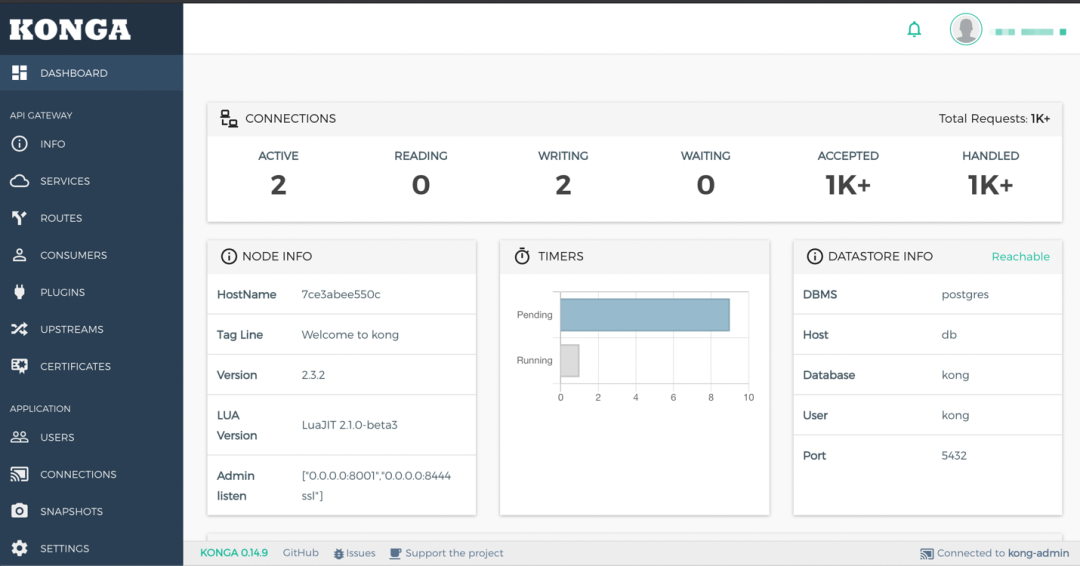Open the Upstreams shuffle icon
Screen dimensions: 1080x566
(x=19, y=329)
